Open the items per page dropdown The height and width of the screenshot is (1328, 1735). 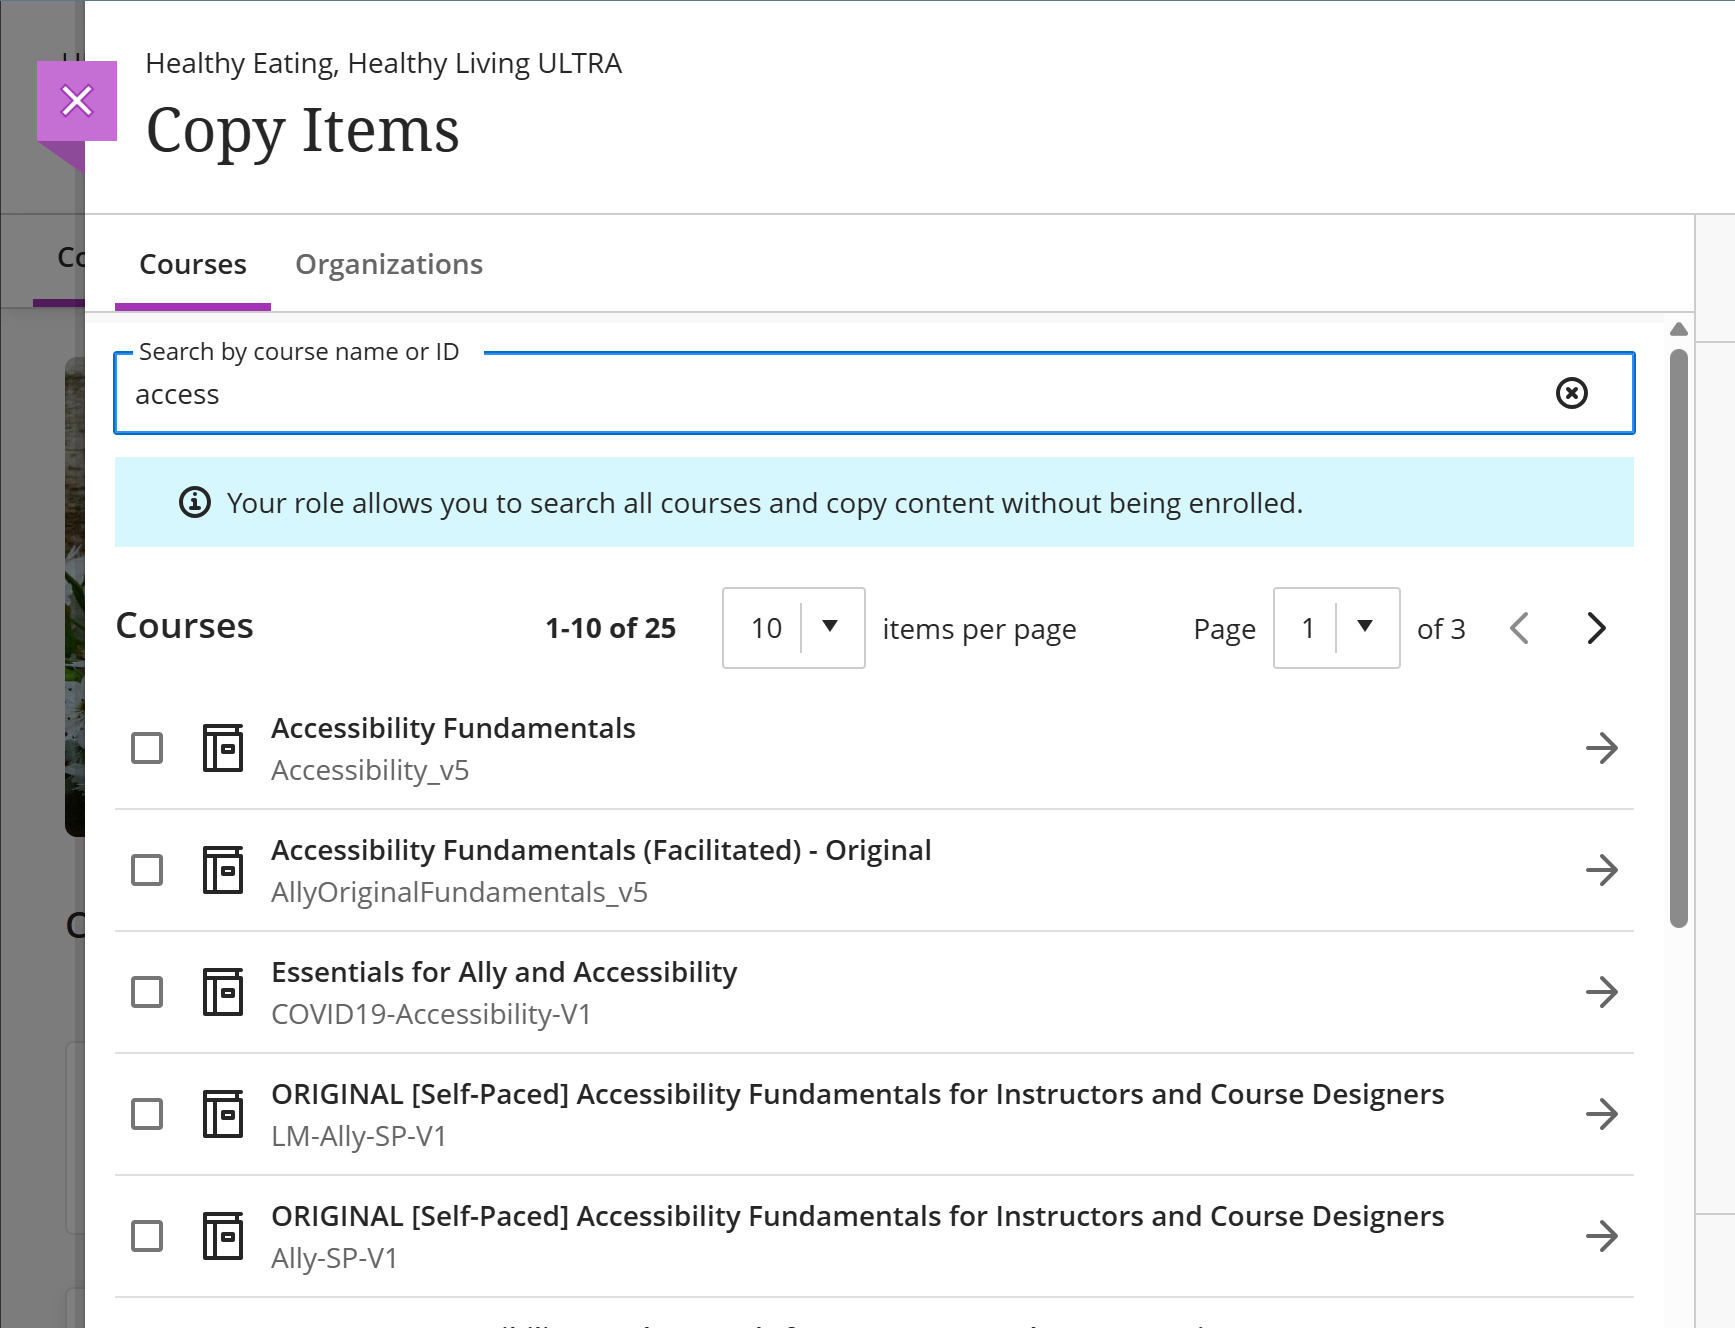[x=793, y=628]
